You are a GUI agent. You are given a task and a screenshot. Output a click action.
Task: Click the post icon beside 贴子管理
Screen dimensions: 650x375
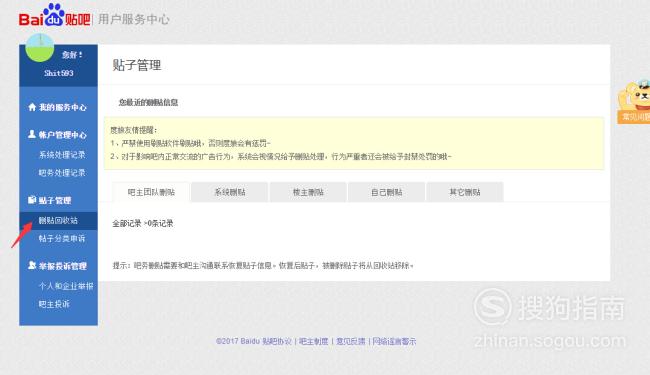[32, 200]
